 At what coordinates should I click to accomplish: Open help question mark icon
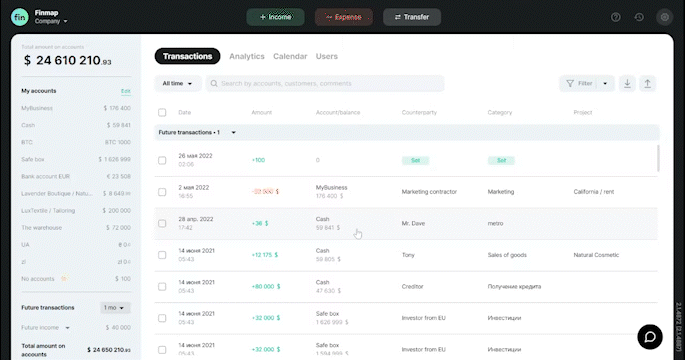point(616,17)
